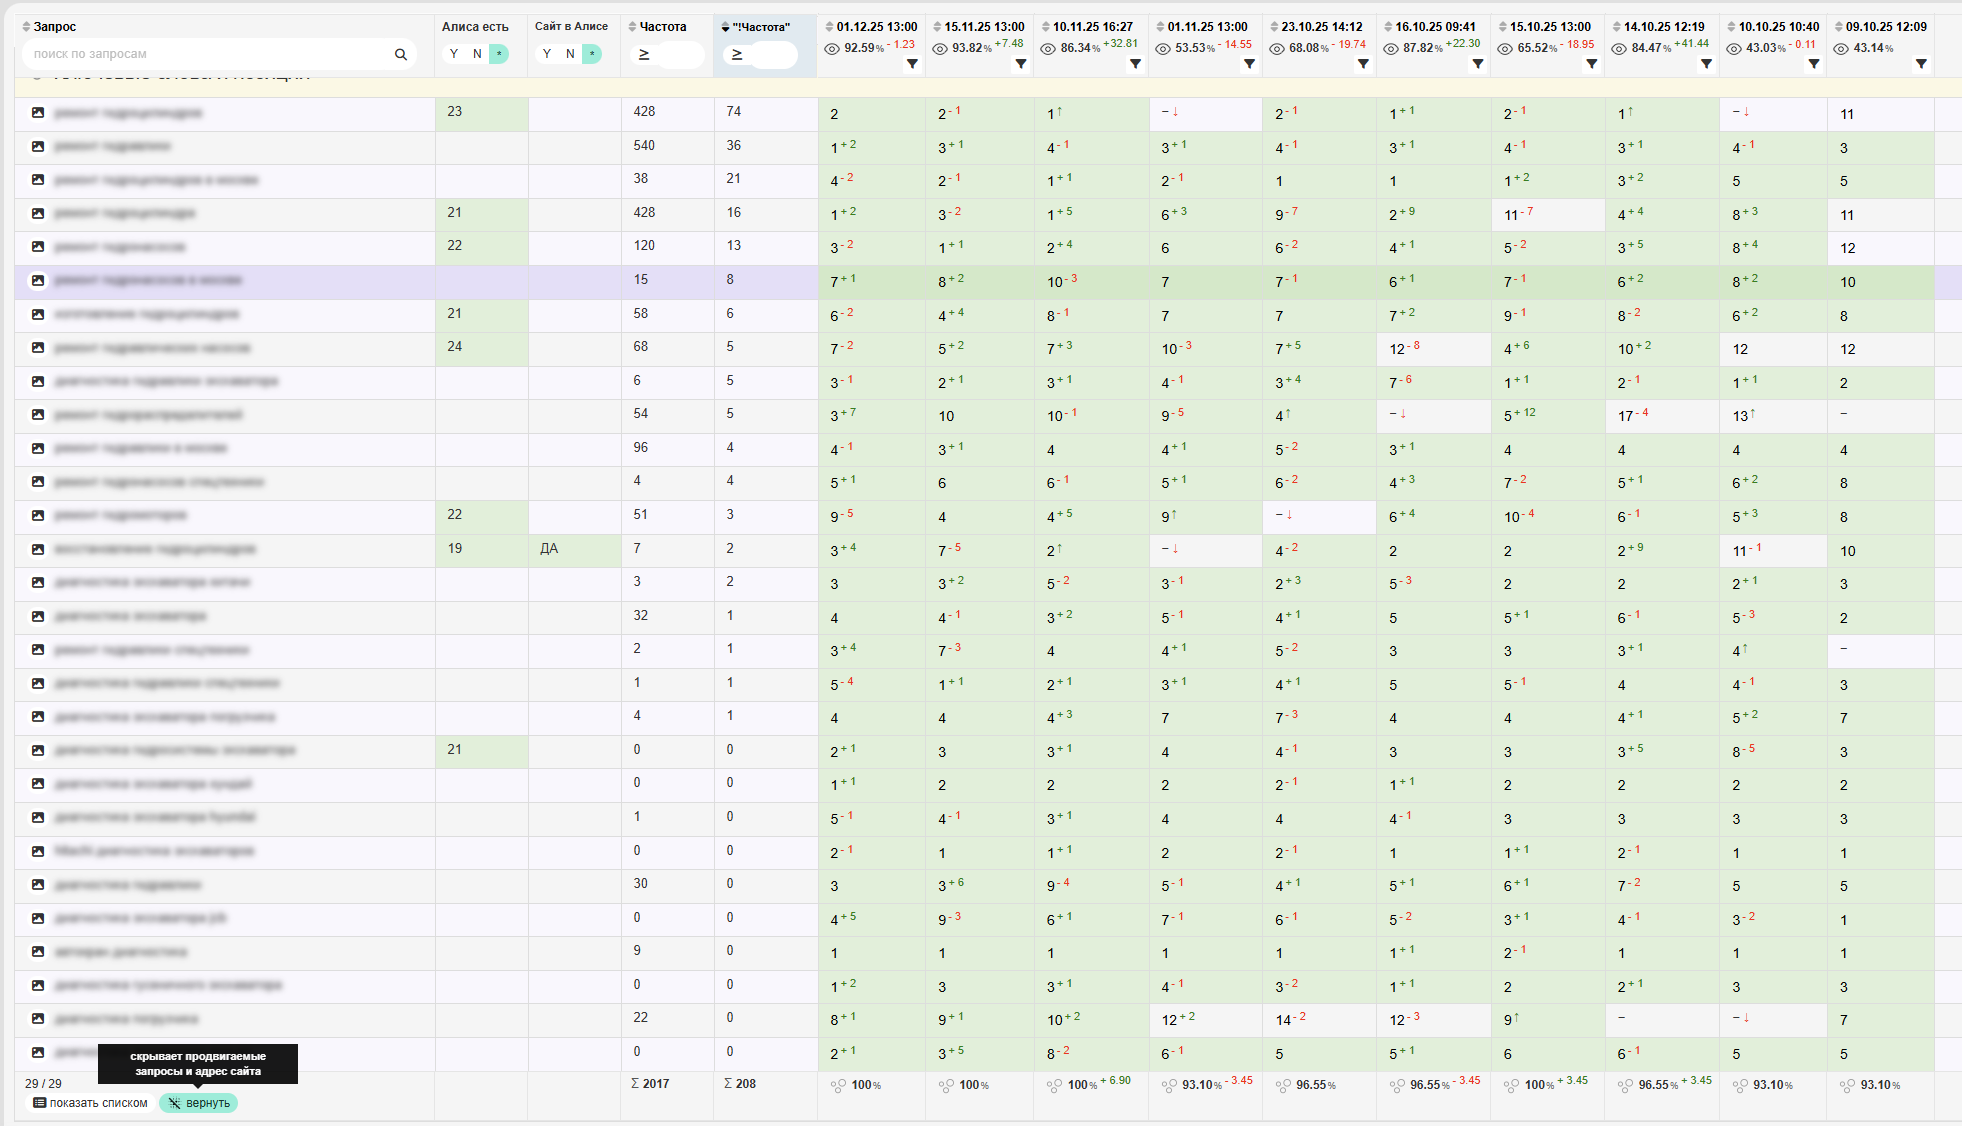This screenshot has height=1126, width=1962.
Task: Click the вернуть button
Action: tap(199, 1103)
